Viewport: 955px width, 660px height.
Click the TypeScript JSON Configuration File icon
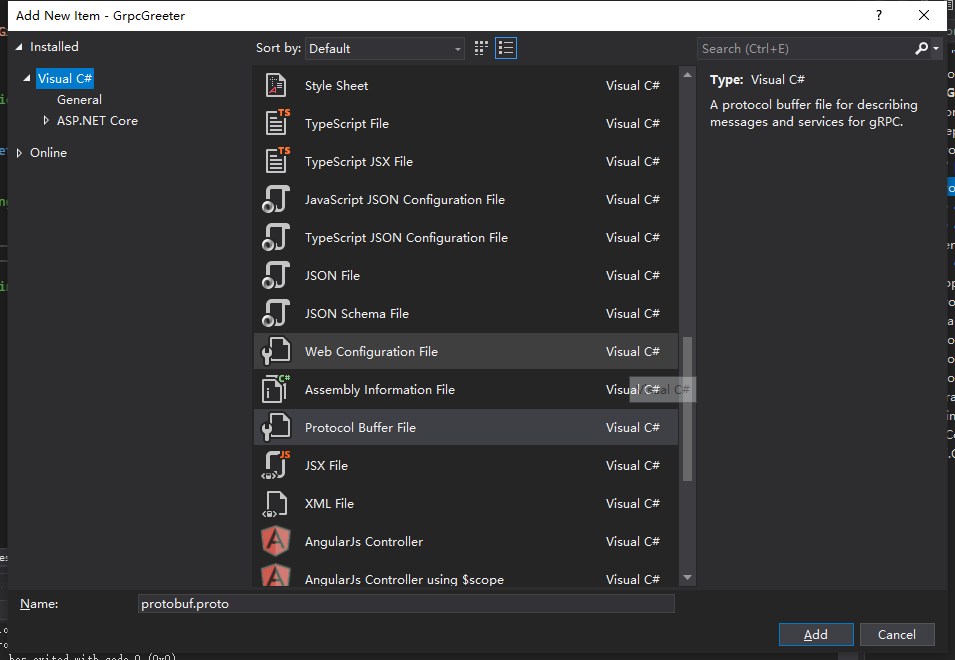click(x=276, y=237)
